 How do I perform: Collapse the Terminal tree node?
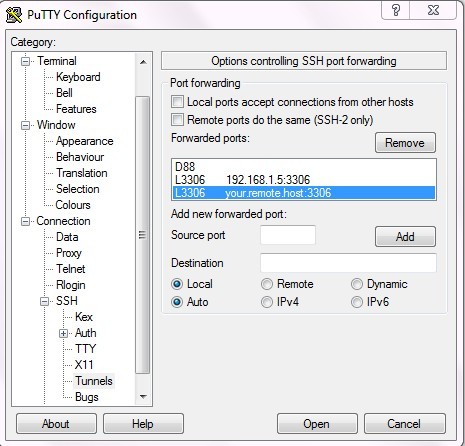[25, 61]
